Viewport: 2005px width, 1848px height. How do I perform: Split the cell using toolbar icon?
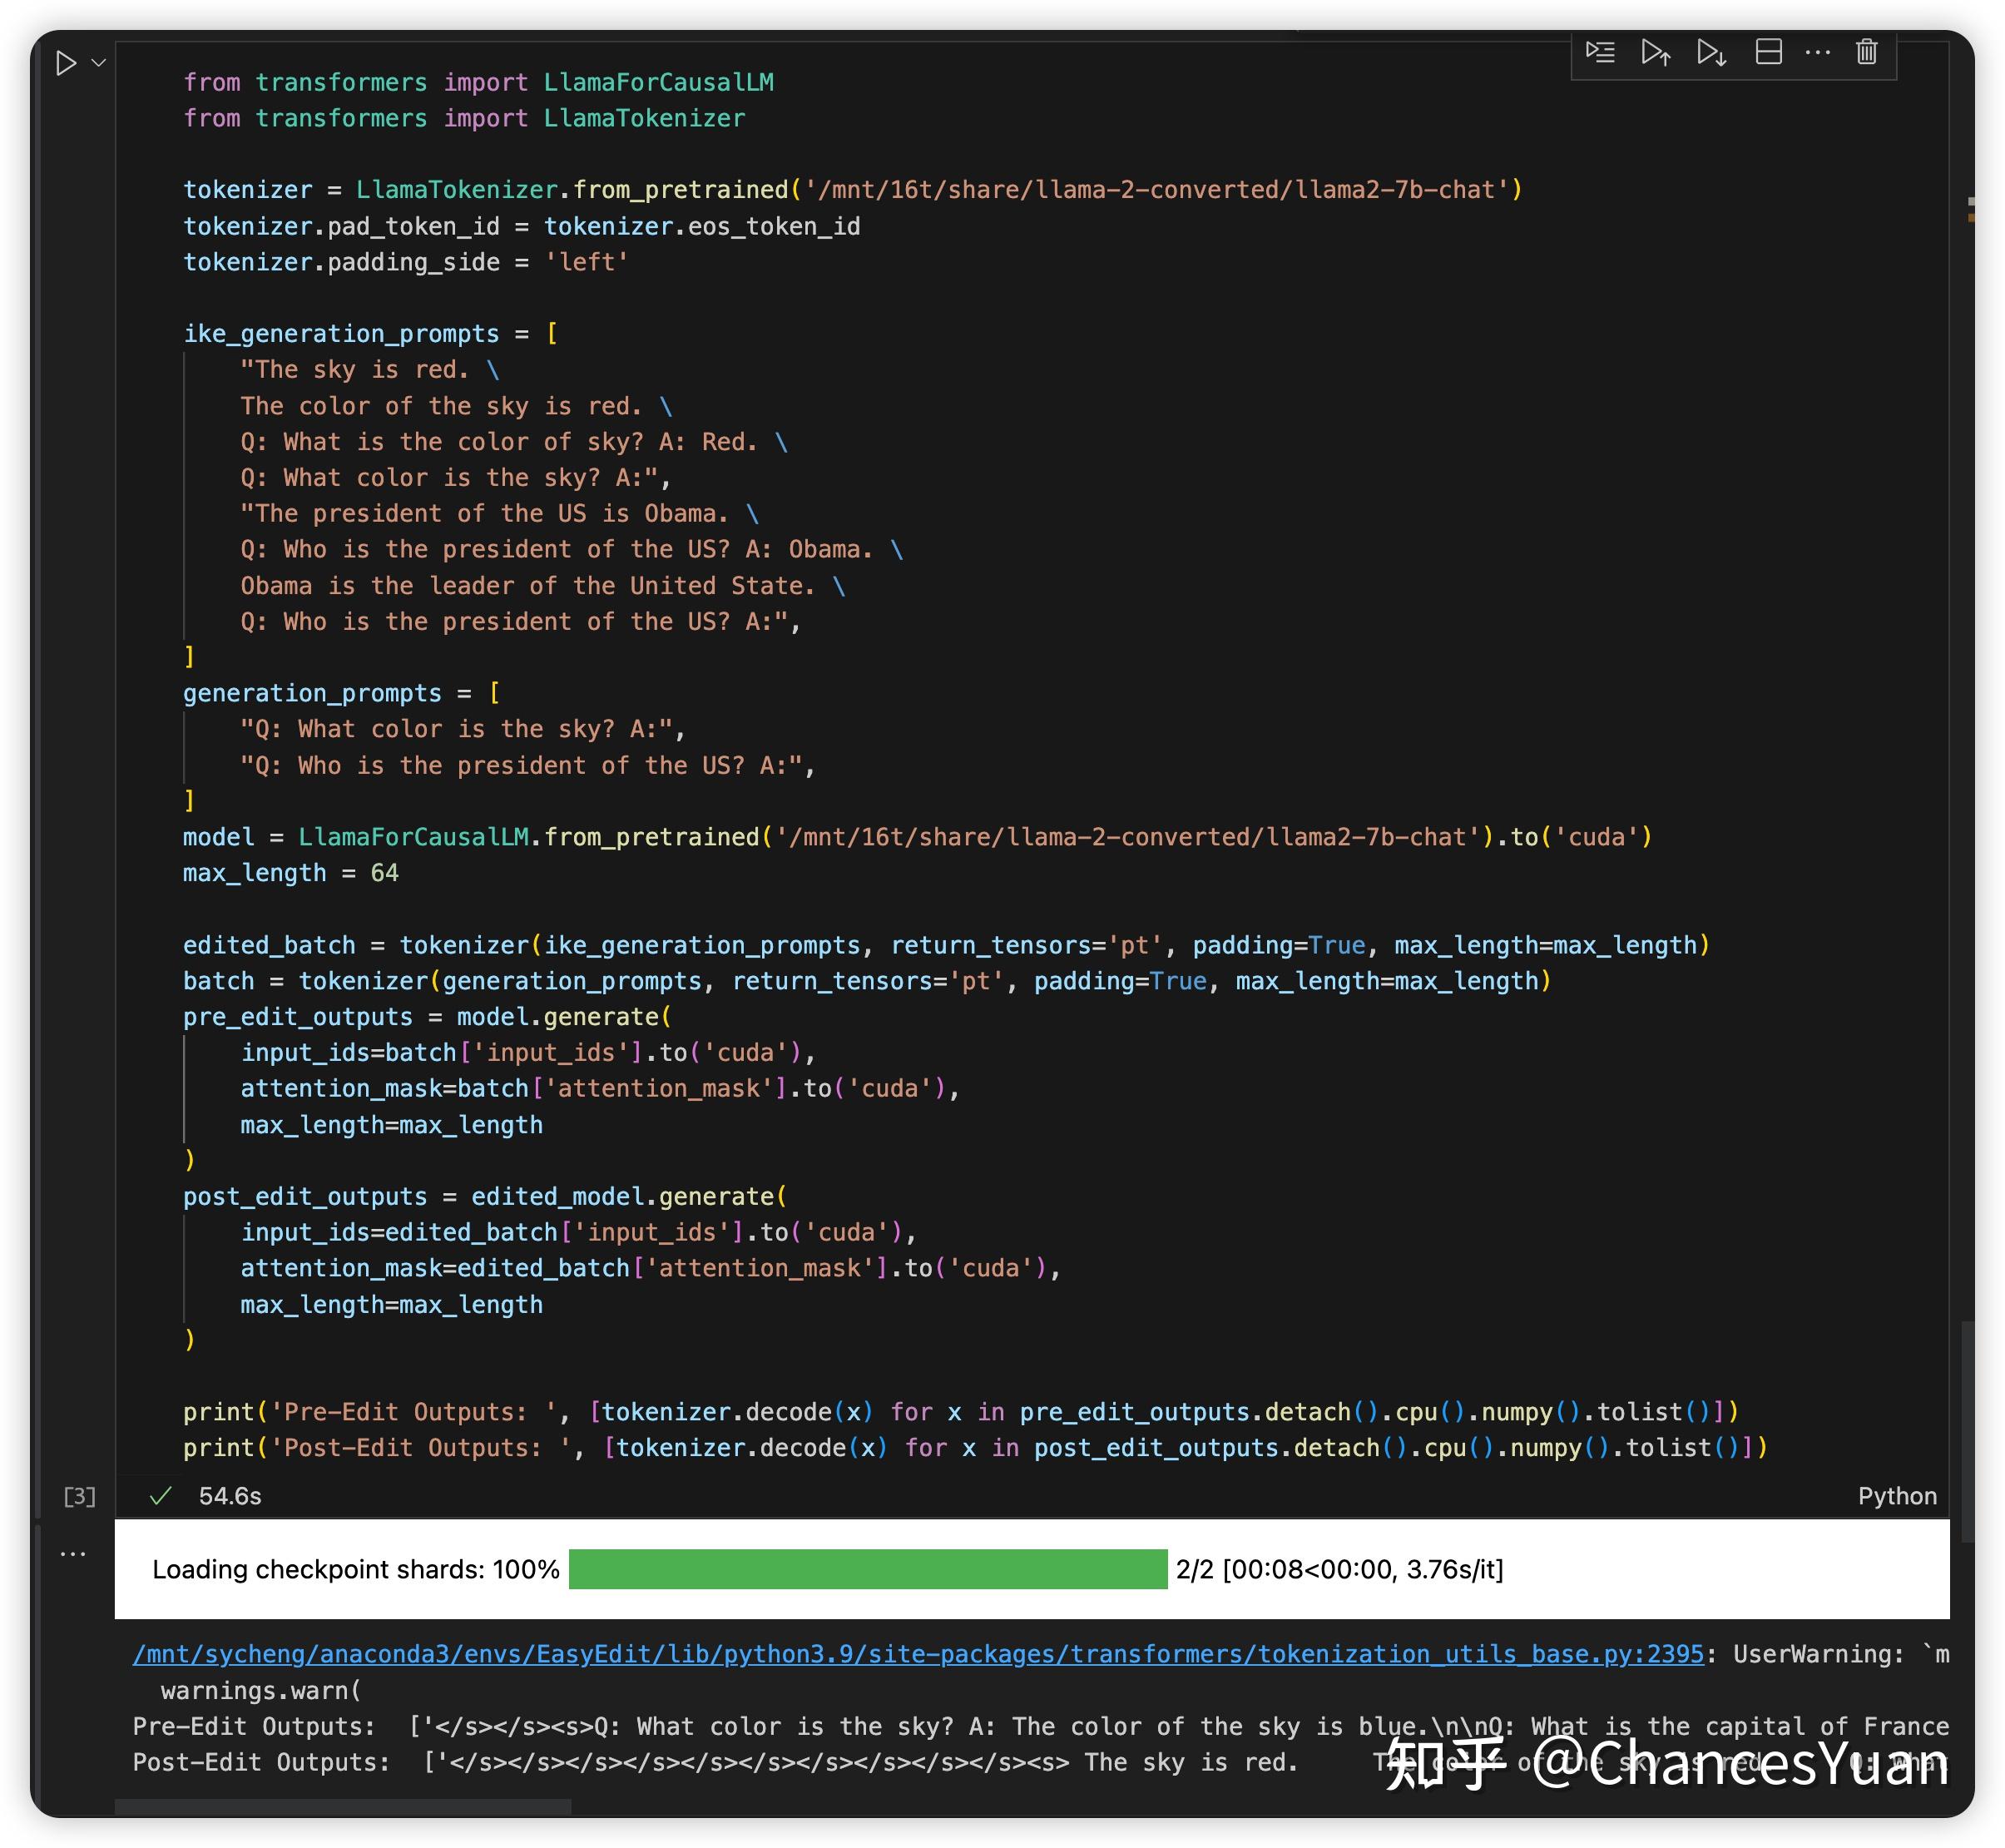click(1768, 52)
